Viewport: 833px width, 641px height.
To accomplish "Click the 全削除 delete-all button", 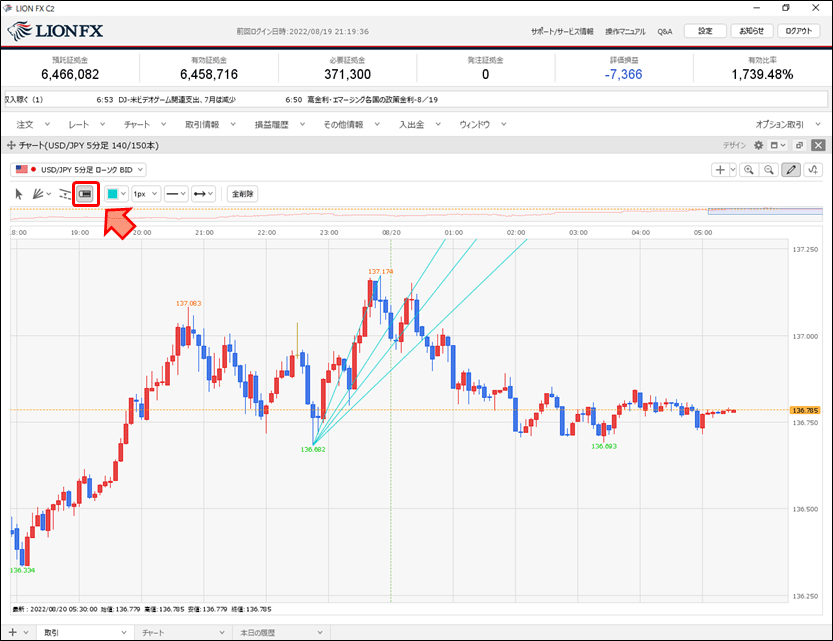I will pyautogui.click(x=242, y=194).
